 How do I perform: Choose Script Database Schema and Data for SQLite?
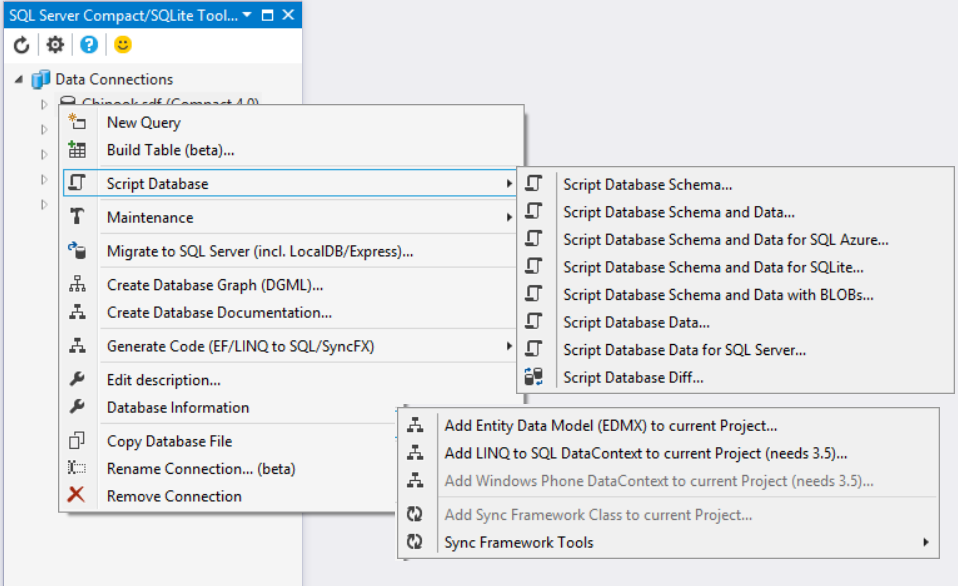tap(713, 267)
